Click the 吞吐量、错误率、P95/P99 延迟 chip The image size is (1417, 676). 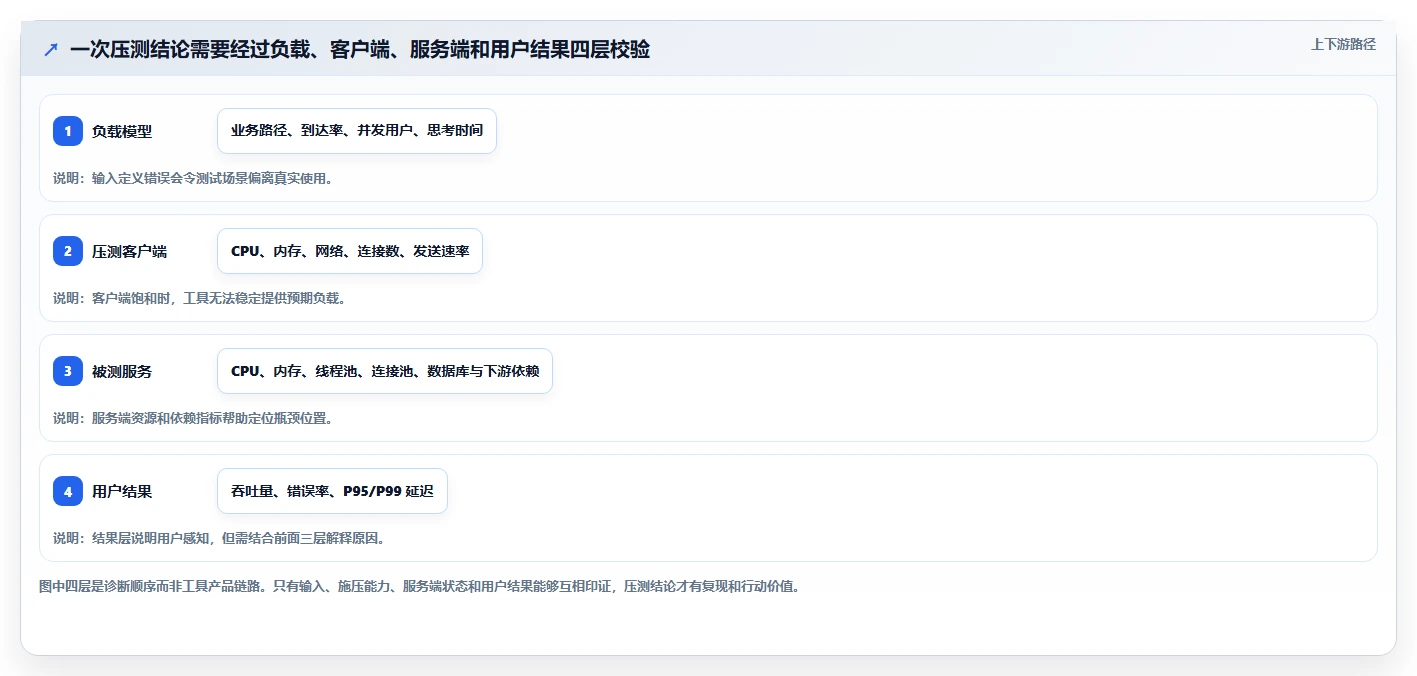click(332, 491)
